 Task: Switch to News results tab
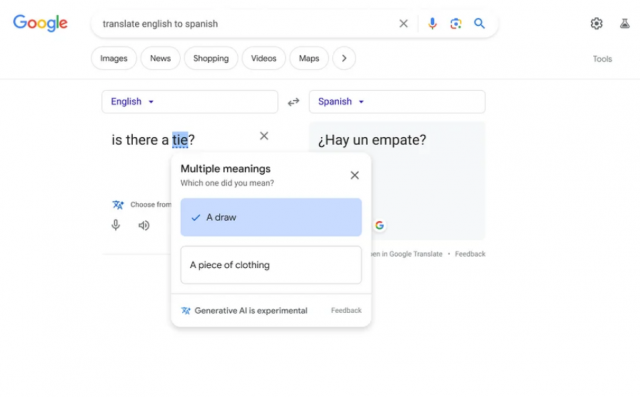pyautogui.click(x=160, y=58)
